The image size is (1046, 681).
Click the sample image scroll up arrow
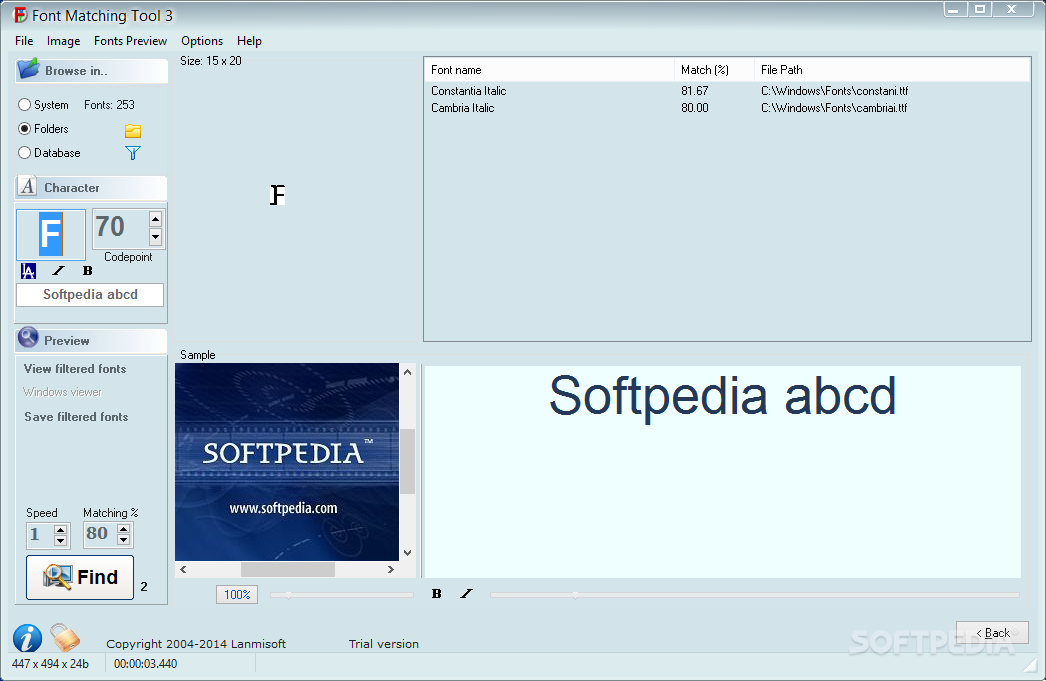pos(407,372)
